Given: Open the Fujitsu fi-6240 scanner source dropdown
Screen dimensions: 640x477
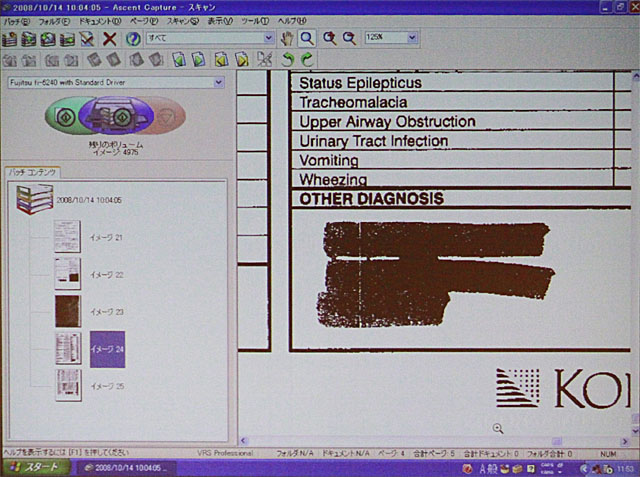Looking at the screenshot, I should (219, 82).
